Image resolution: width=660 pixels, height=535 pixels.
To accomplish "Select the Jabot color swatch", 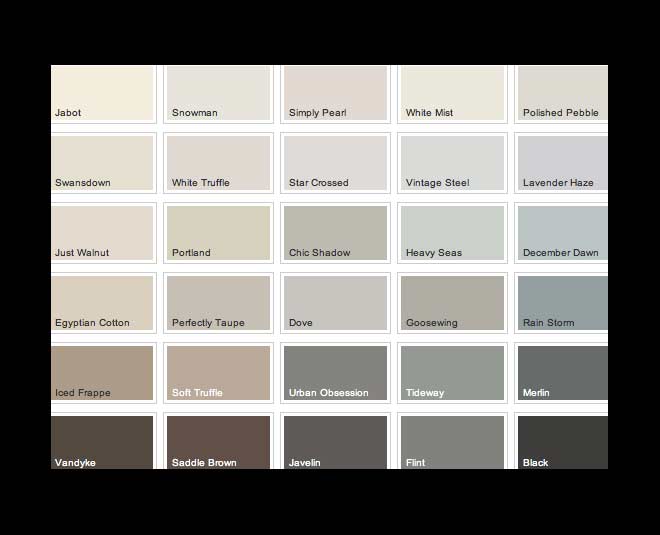I will click(x=102, y=93).
